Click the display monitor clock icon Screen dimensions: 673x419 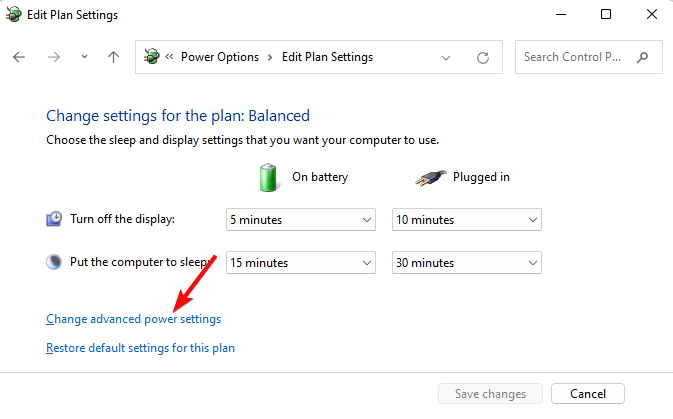tap(54, 219)
